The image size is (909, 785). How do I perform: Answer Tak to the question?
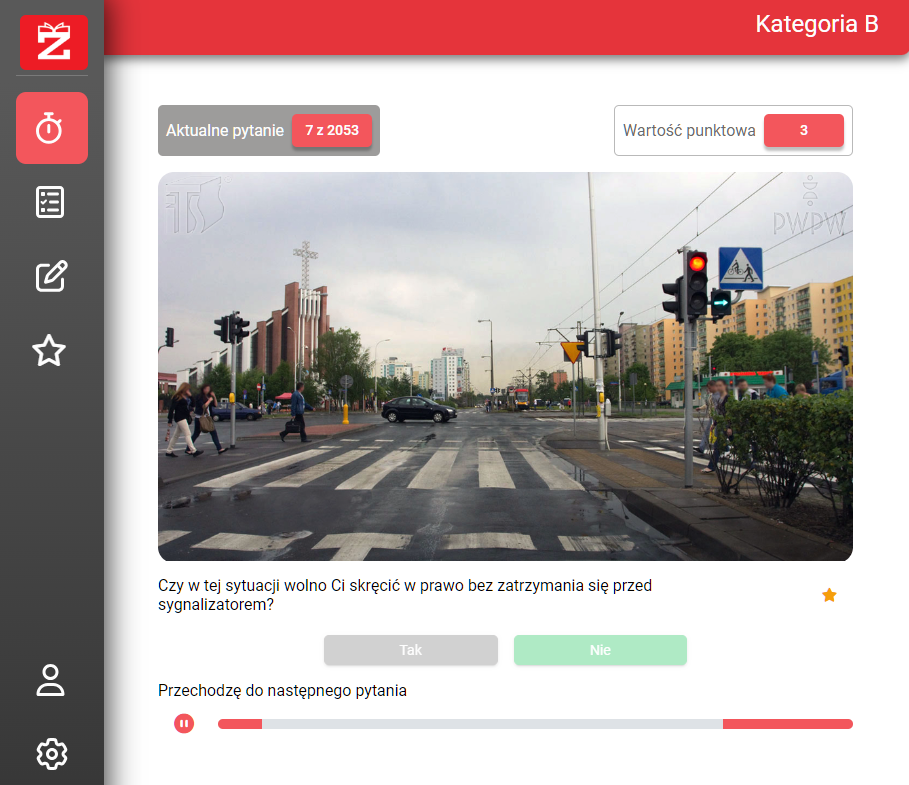[410, 650]
